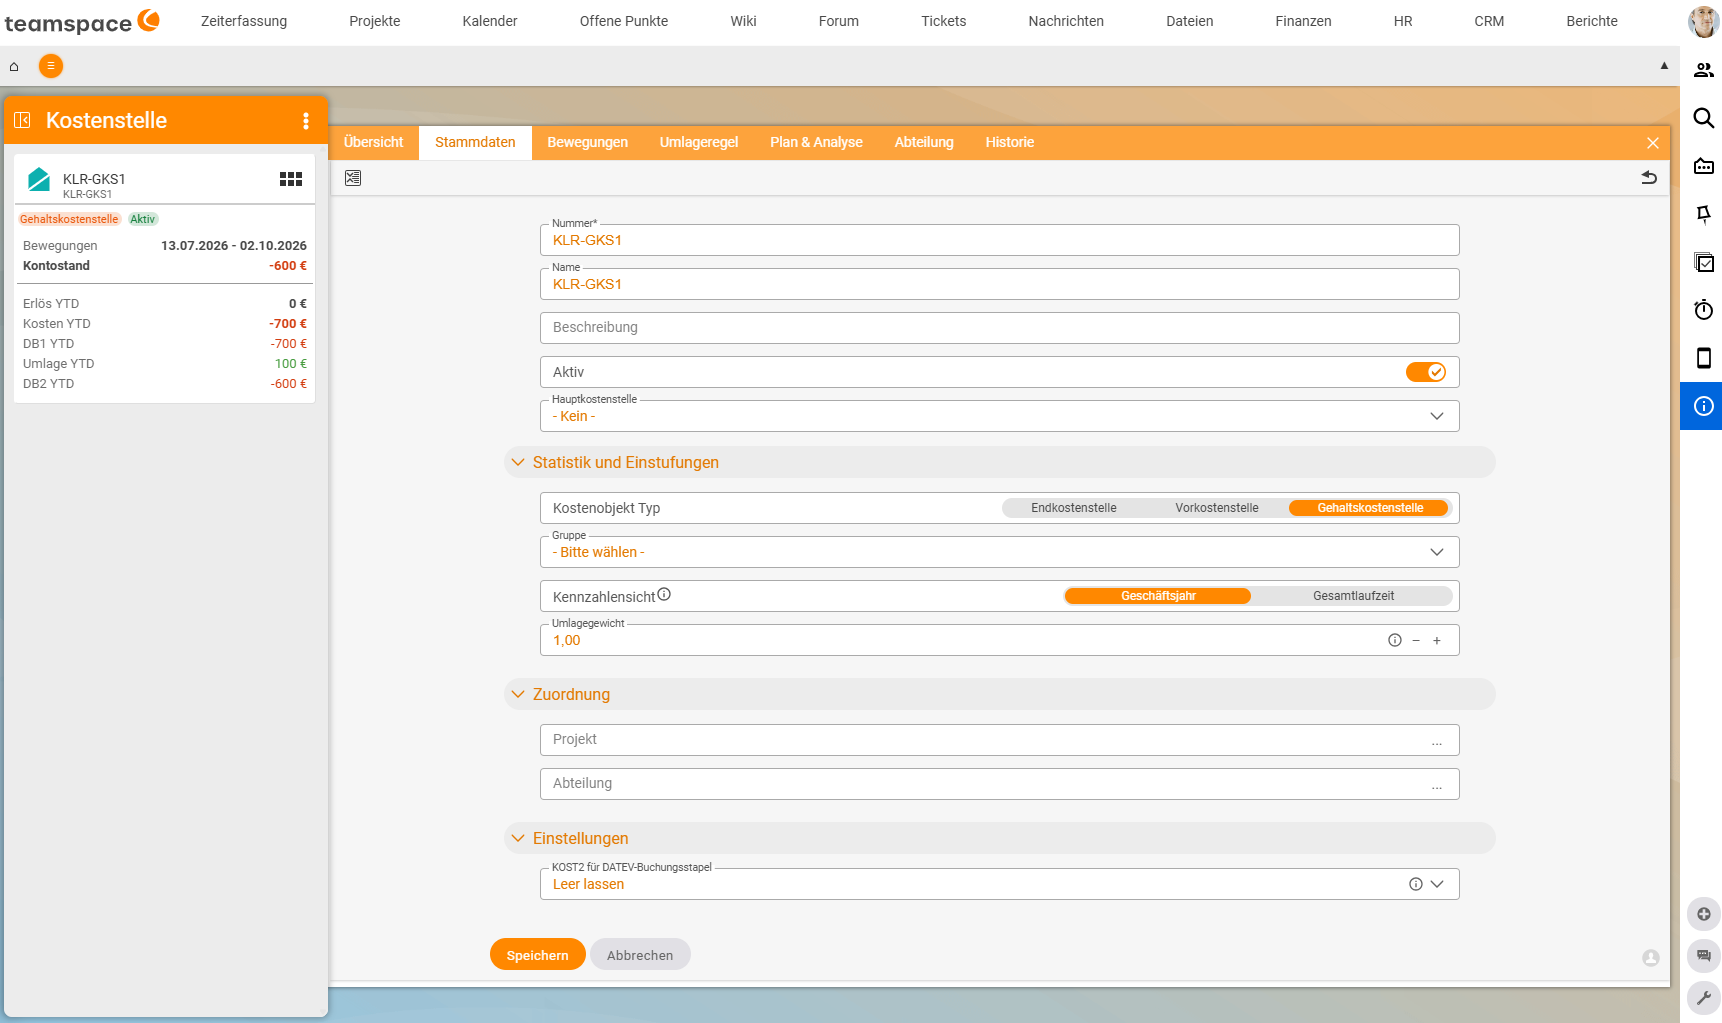Open the KOST2 für DATEV-Buchungsstapel dropdown

(1000, 884)
